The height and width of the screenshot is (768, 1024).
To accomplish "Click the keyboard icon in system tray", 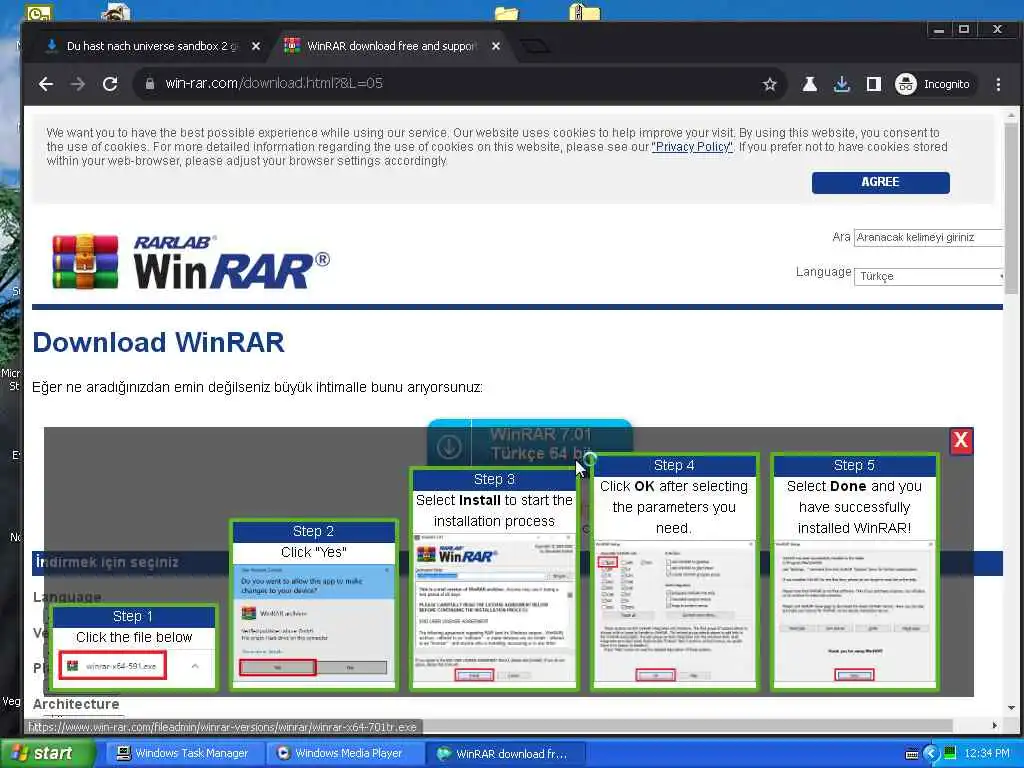I will [912, 754].
